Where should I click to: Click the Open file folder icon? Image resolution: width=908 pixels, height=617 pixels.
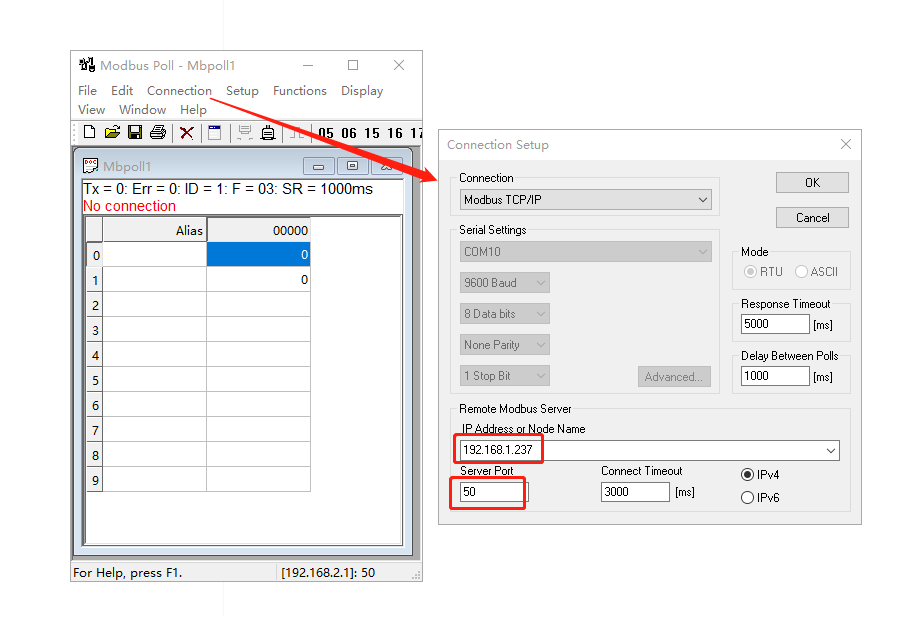[112, 132]
